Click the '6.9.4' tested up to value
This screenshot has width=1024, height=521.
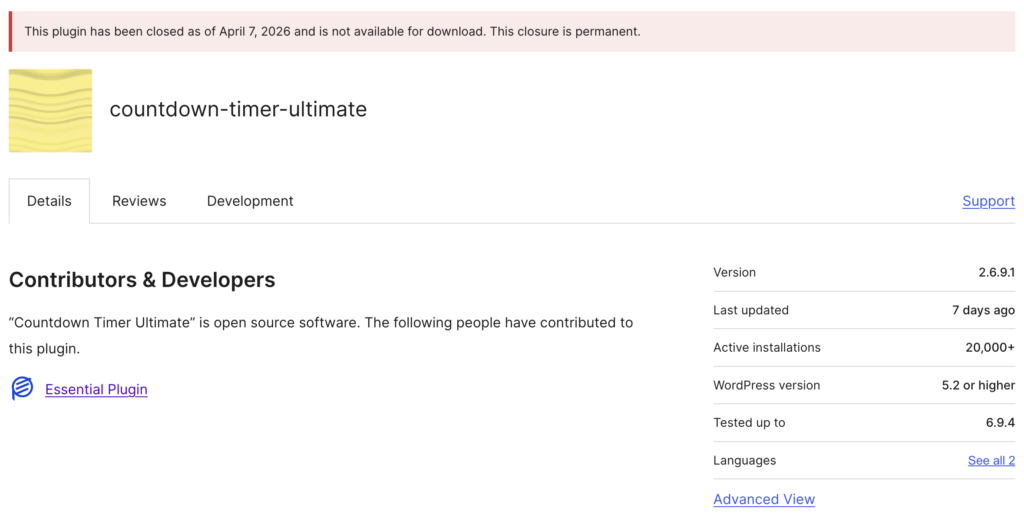point(1000,422)
